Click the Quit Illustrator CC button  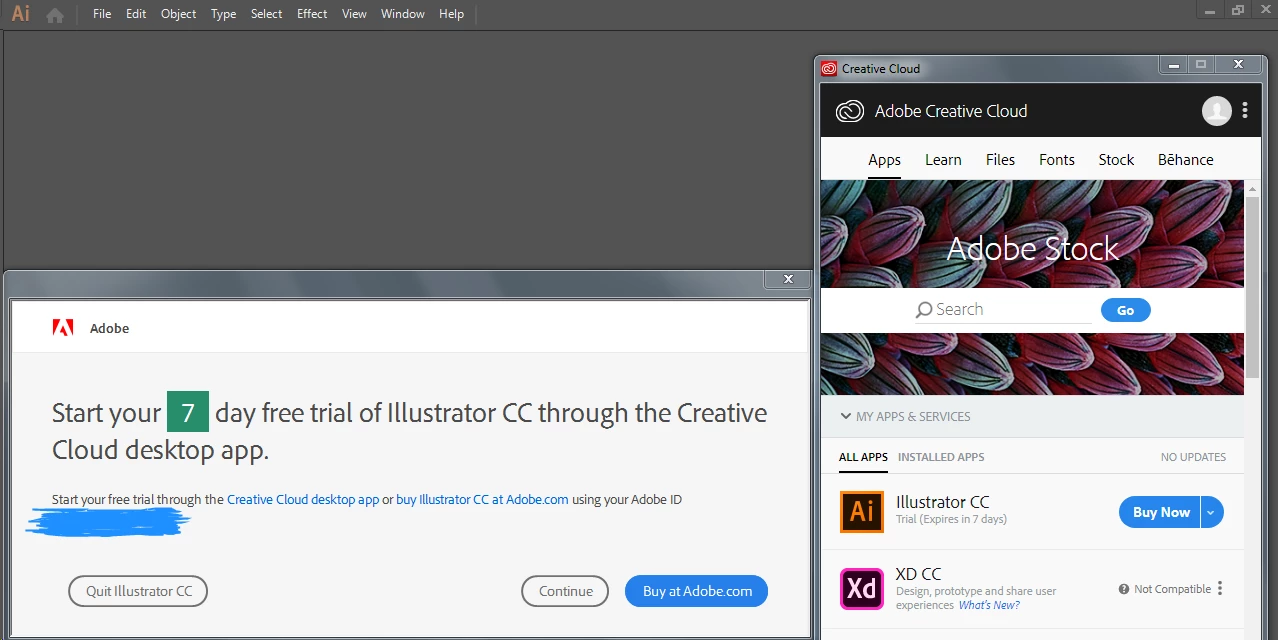click(138, 591)
